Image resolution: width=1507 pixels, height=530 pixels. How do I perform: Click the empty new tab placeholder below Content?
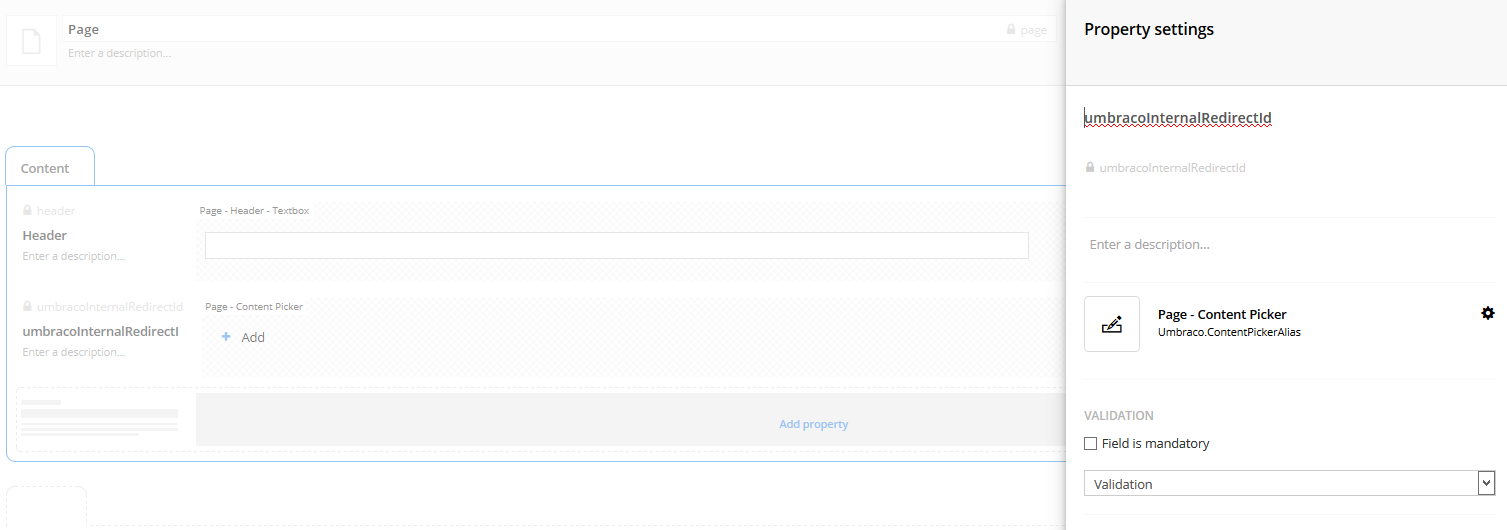(46, 505)
